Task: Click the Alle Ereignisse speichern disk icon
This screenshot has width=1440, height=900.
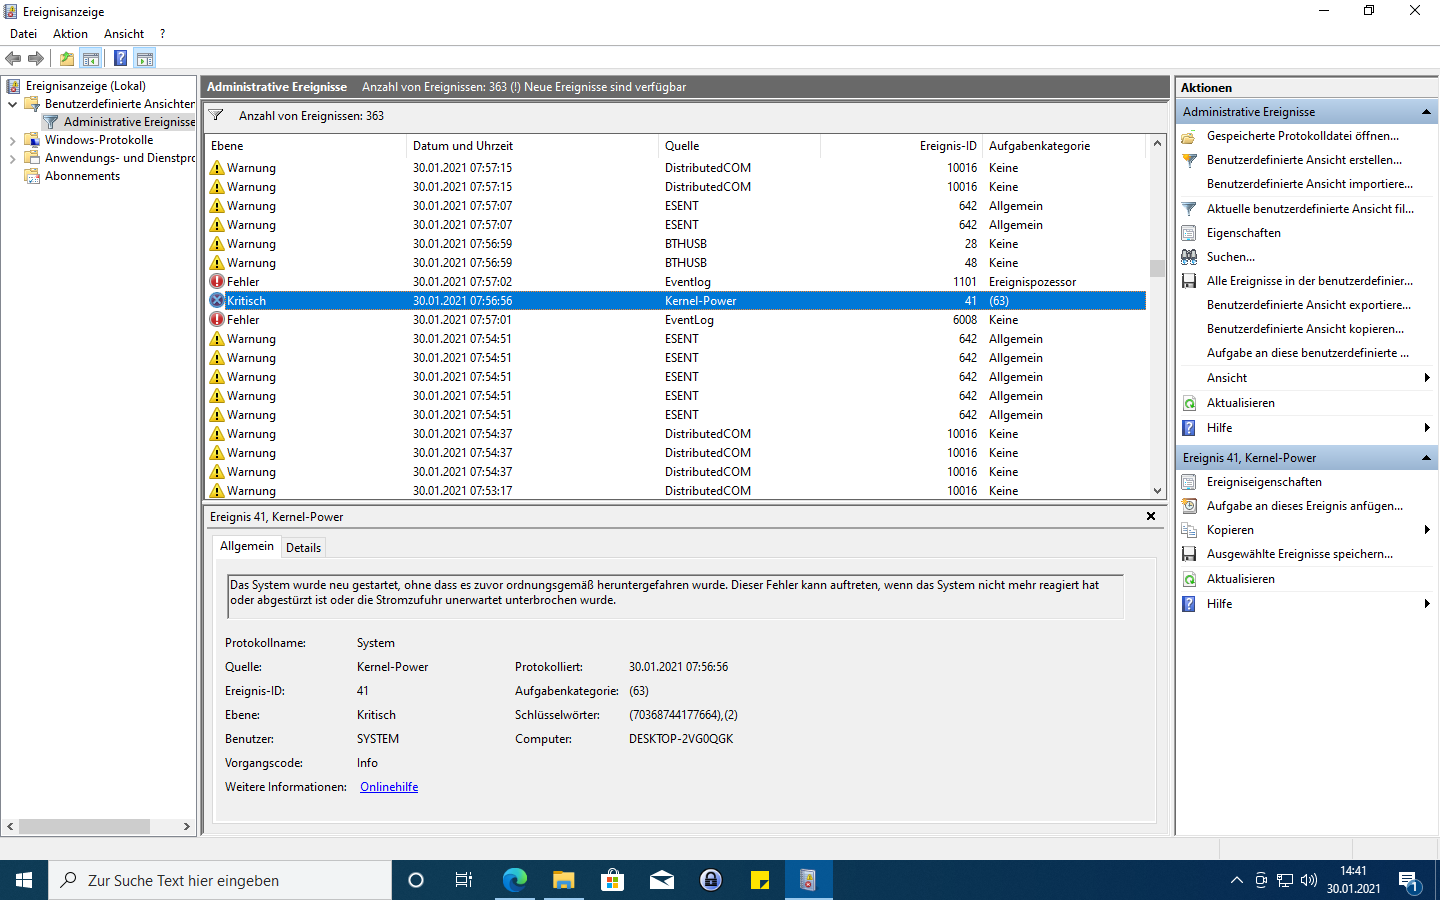Action: (1189, 281)
